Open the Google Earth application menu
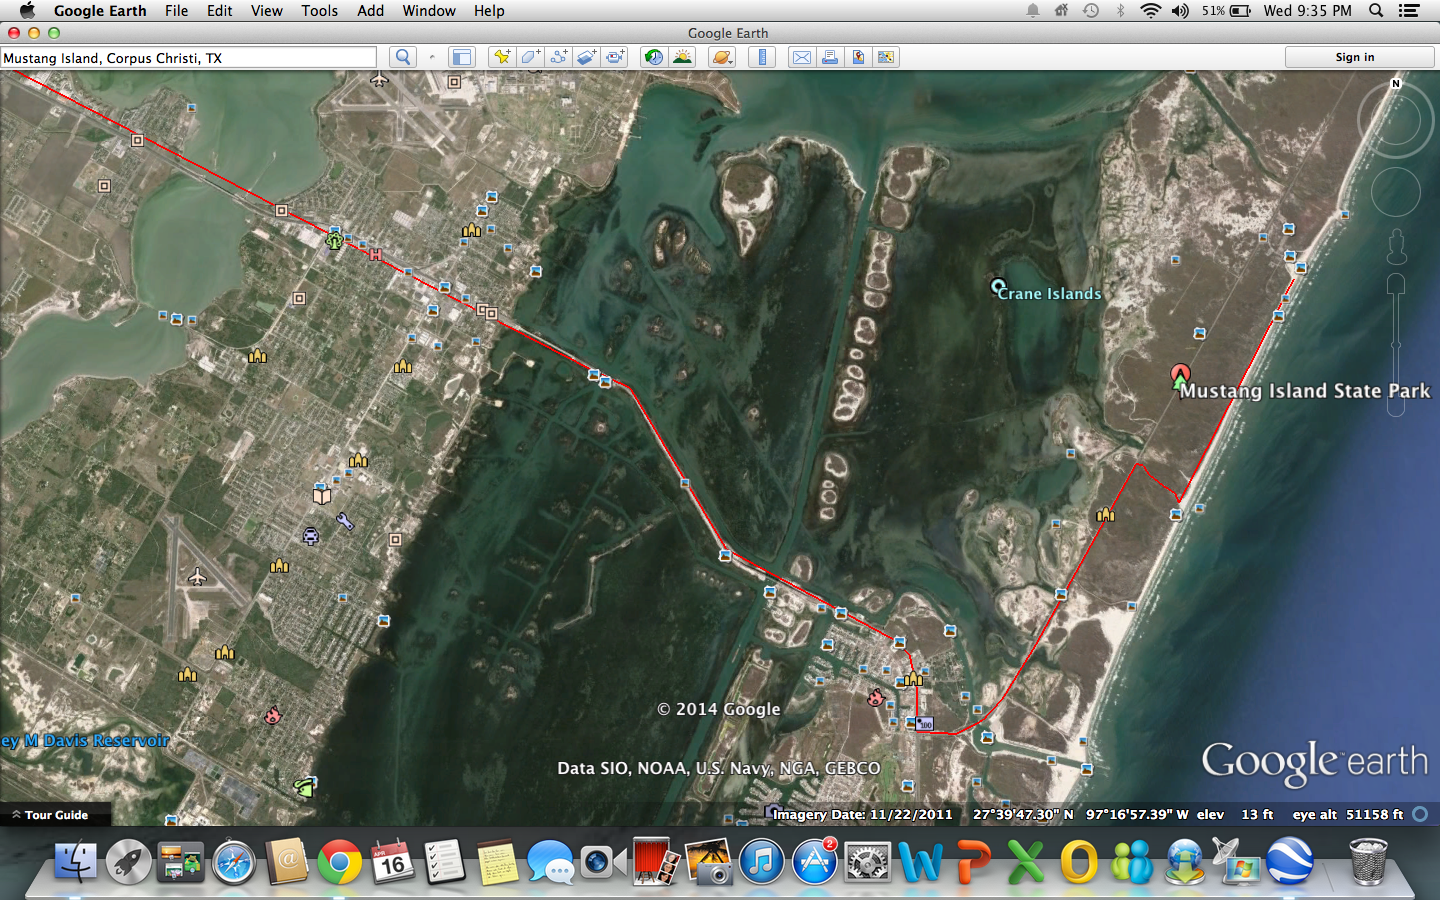This screenshot has height=900, width=1440. pyautogui.click(x=100, y=10)
